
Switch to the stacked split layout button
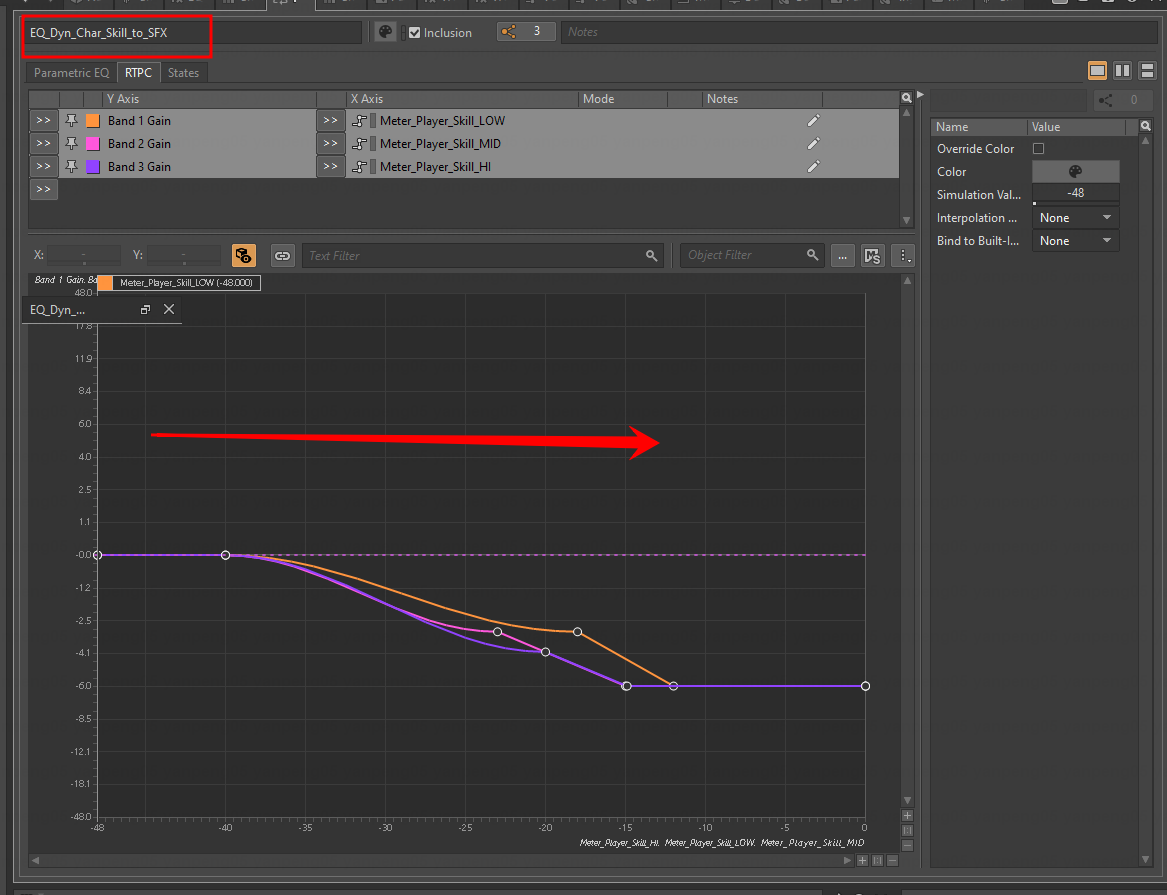(1148, 71)
